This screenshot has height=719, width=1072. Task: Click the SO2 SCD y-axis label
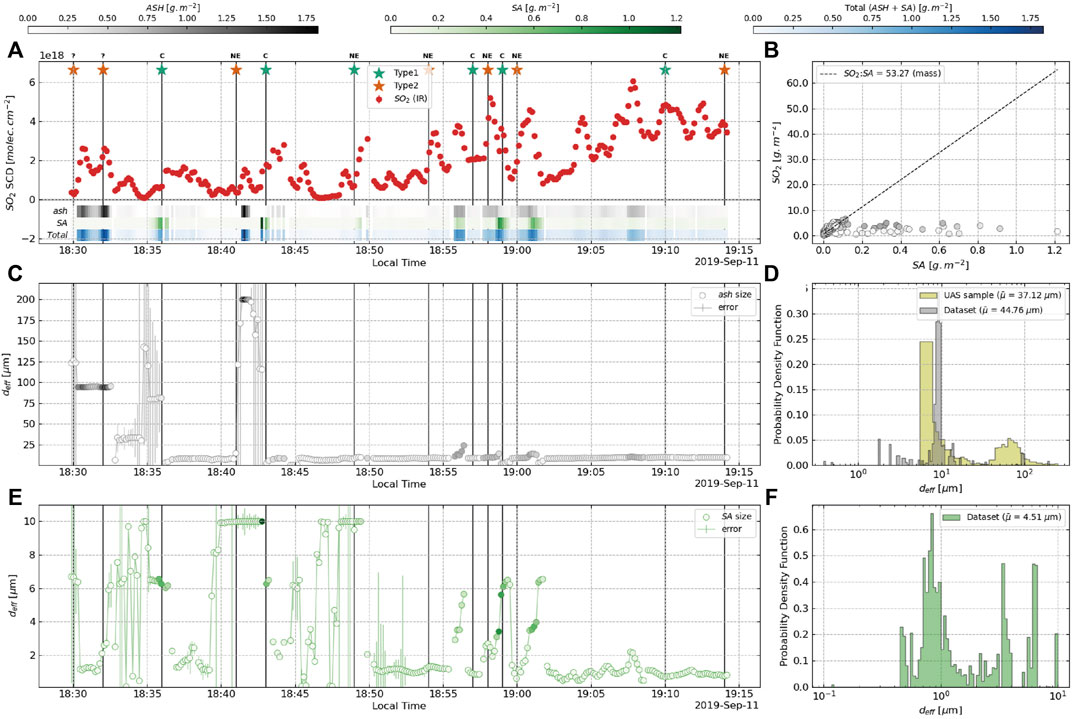10,153
